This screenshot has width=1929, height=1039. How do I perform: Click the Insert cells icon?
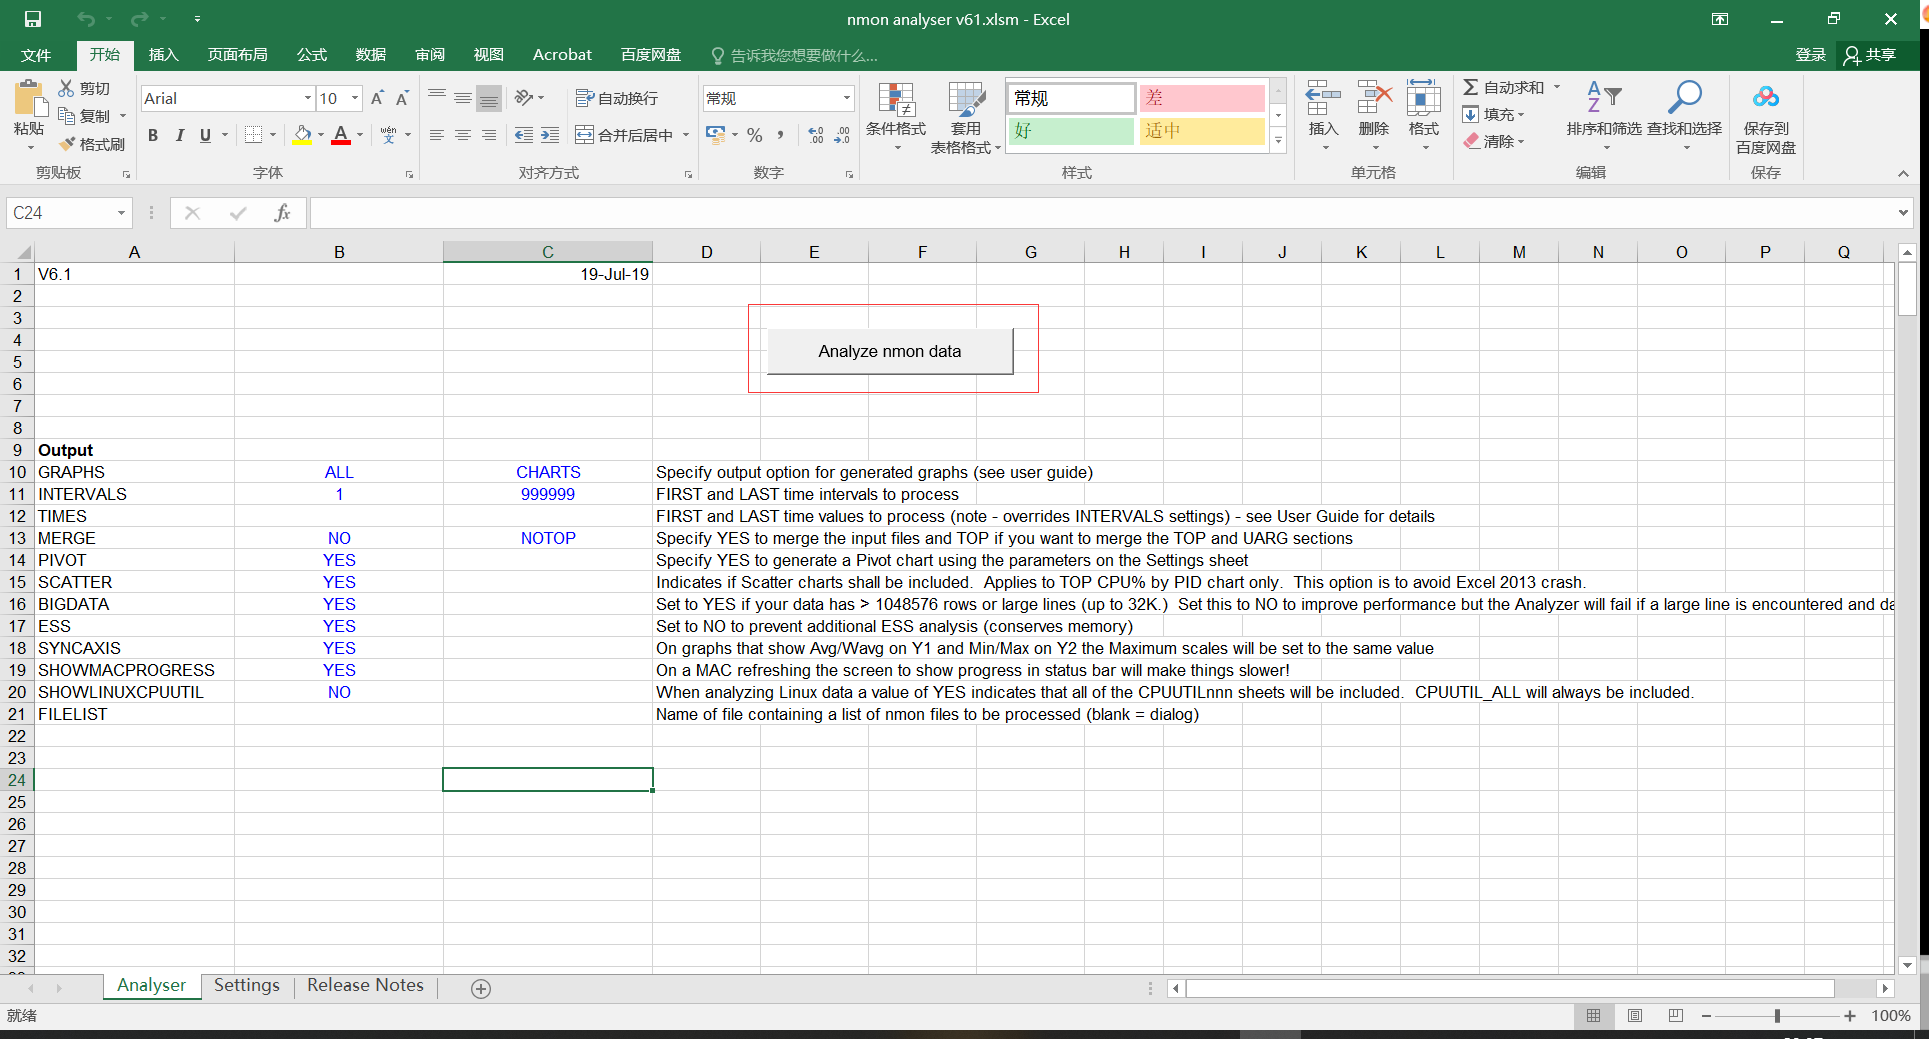tap(1323, 99)
